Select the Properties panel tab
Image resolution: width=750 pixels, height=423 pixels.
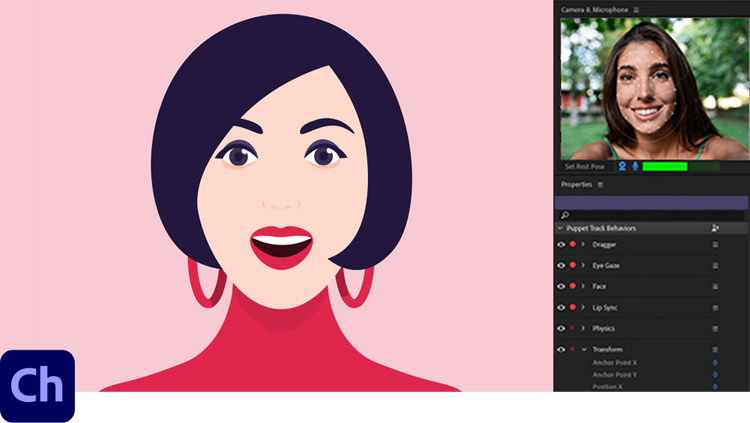coord(576,185)
